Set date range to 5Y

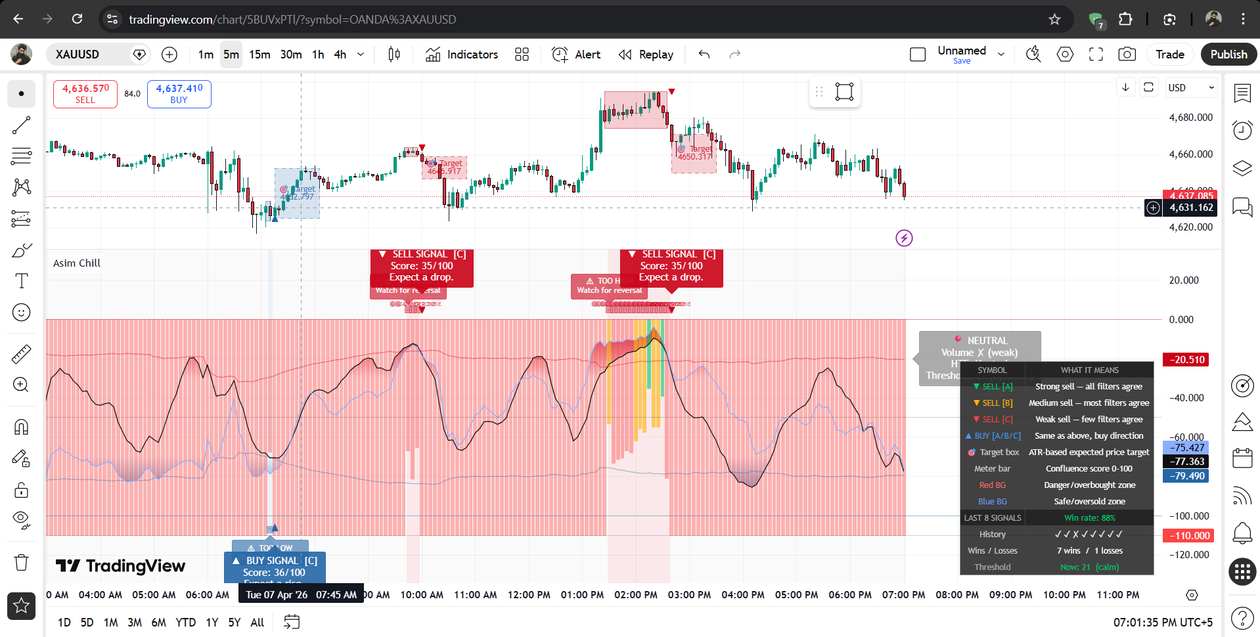234,622
